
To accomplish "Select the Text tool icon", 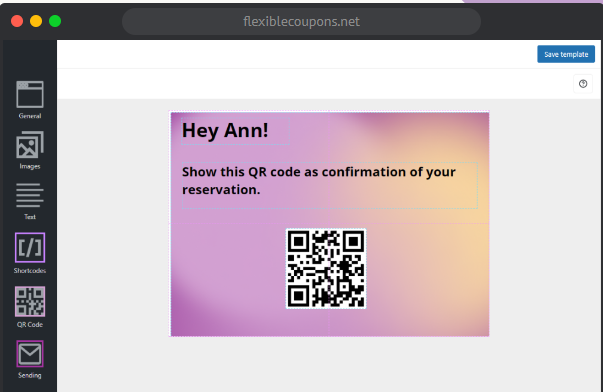I will point(30,195).
